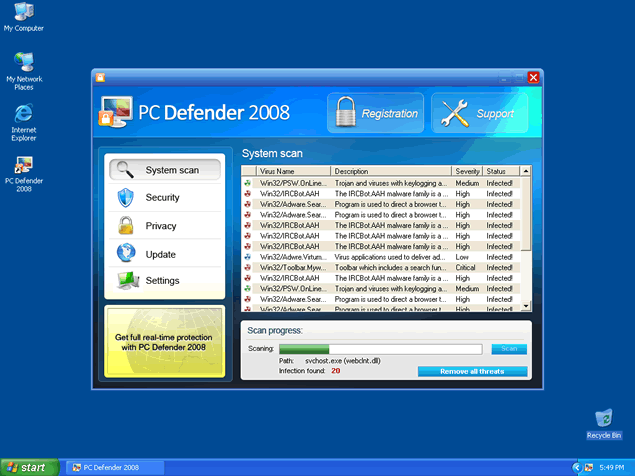Click the scan progress bar
The width and height of the screenshot is (635, 476).
point(380,349)
